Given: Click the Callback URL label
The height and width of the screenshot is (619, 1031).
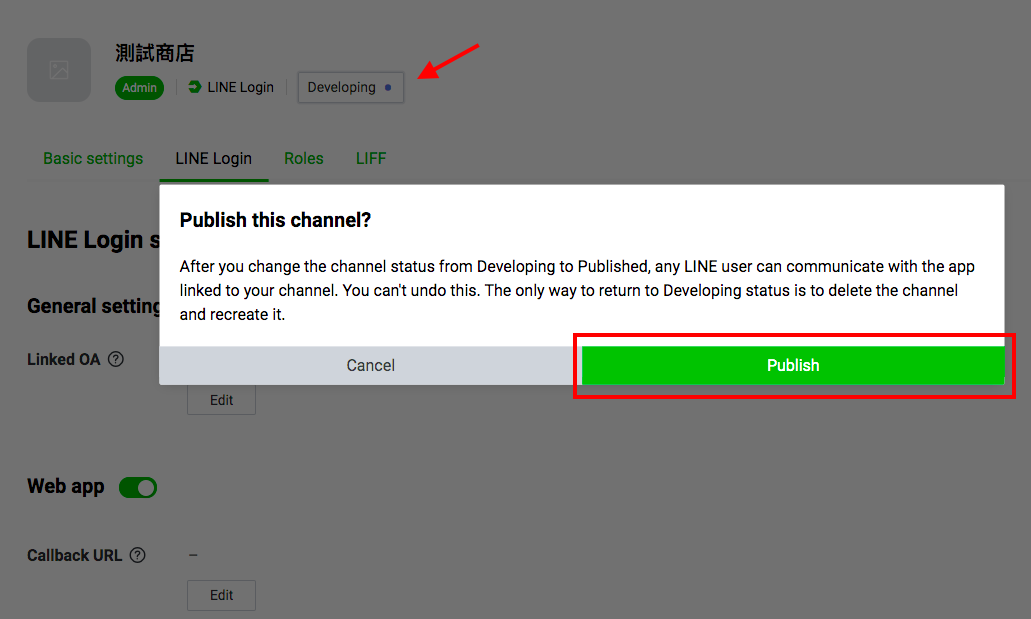Looking at the screenshot, I should pos(74,555).
